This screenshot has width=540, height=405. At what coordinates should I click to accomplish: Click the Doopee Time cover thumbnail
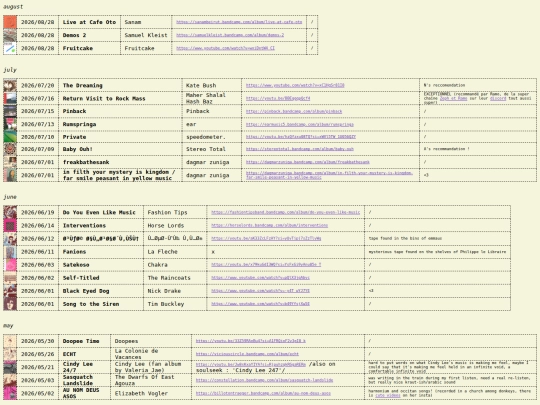(x=10, y=341)
